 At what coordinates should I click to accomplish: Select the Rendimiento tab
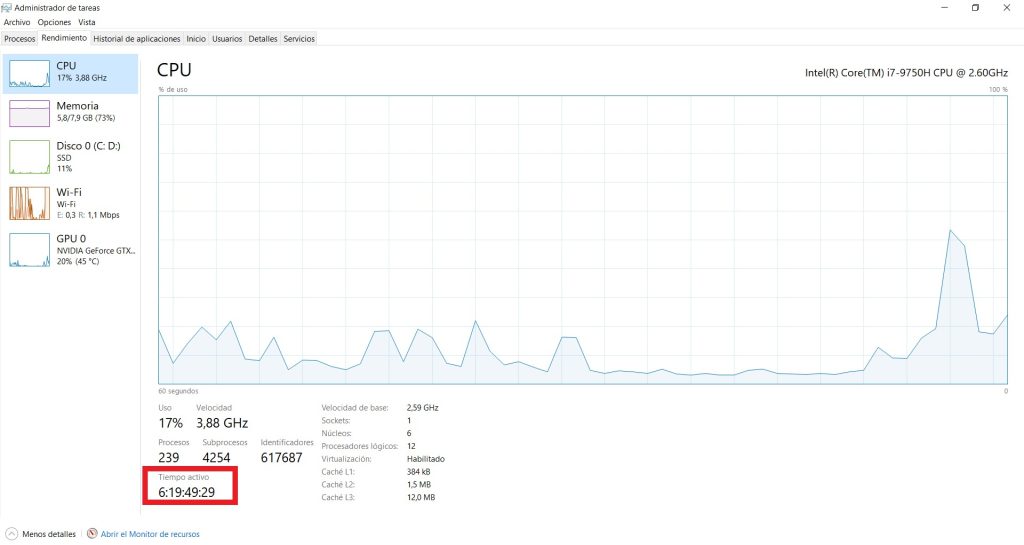63,39
